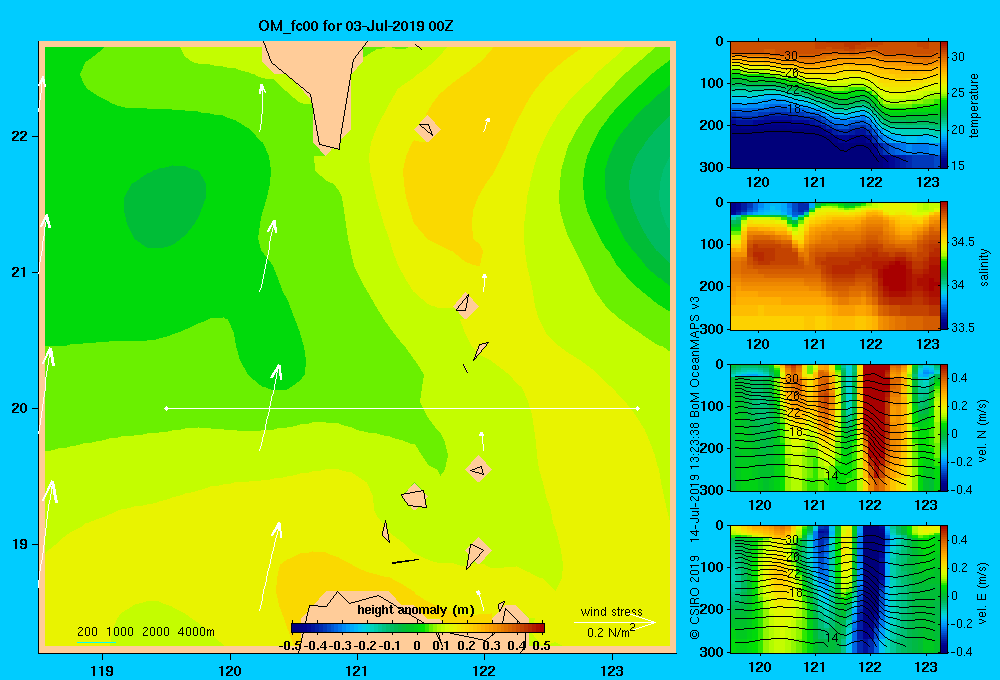Click the dark green low anomaly eddy west of Taiwan
The image size is (1000, 680).
(165, 205)
